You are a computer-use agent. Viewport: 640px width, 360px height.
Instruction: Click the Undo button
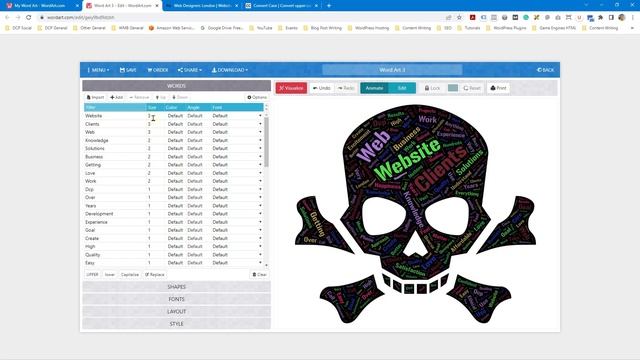[322, 88]
